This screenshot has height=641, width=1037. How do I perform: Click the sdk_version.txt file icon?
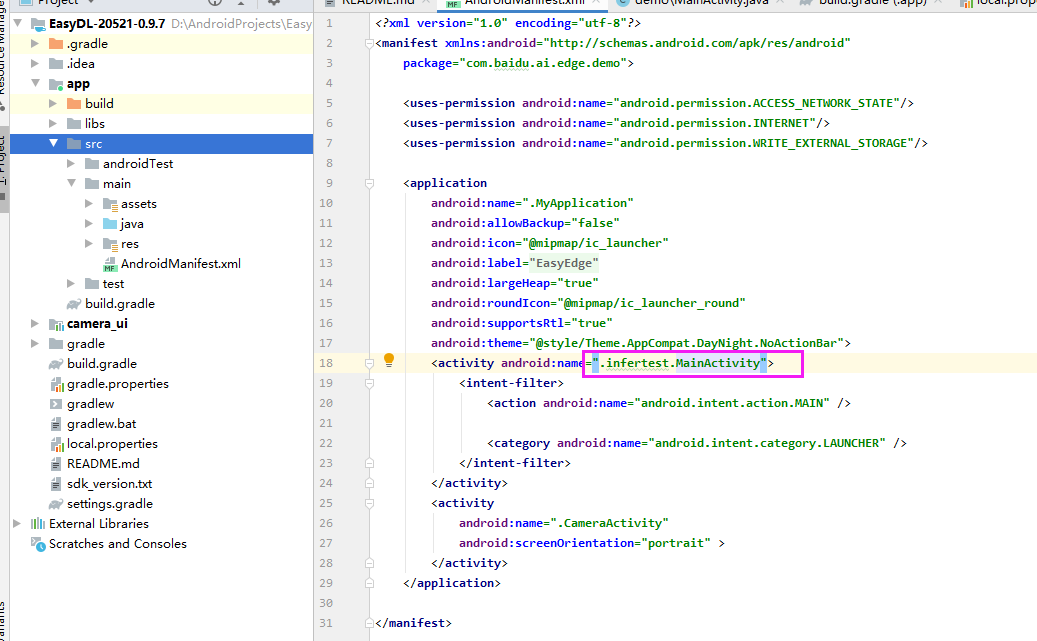coord(56,484)
